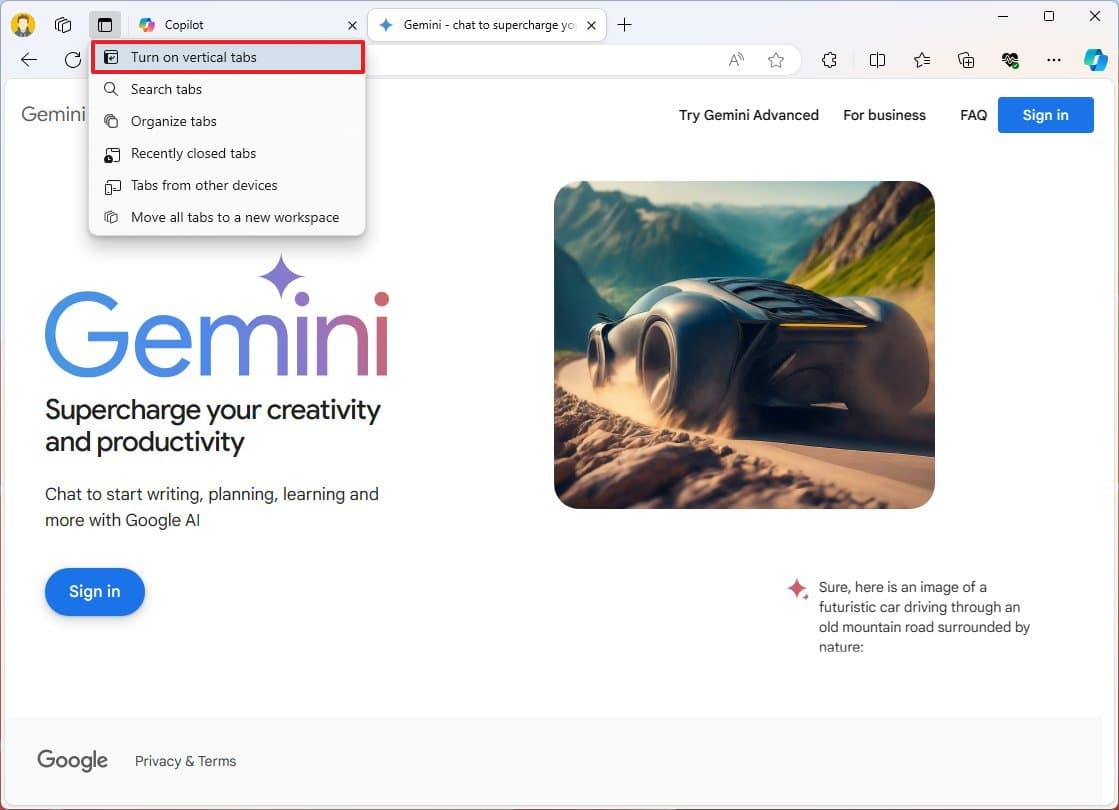Refresh the Gemini page
Image resolution: width=1119 pixels, height=810 pixels.
tap(71, 60)
